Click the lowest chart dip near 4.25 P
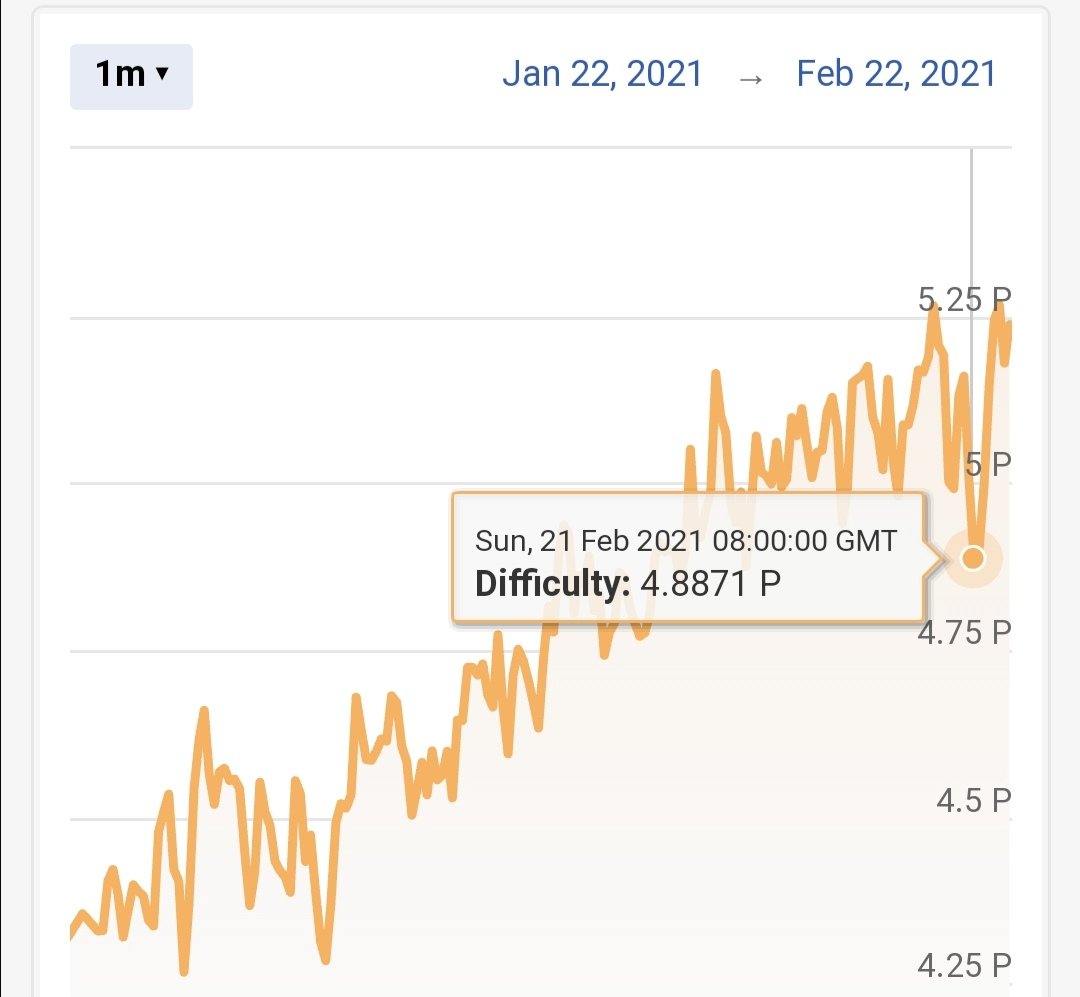Image resolution: width=1080 pixels, height=997 pixels. pyautogui.click(x=184, y=972)
